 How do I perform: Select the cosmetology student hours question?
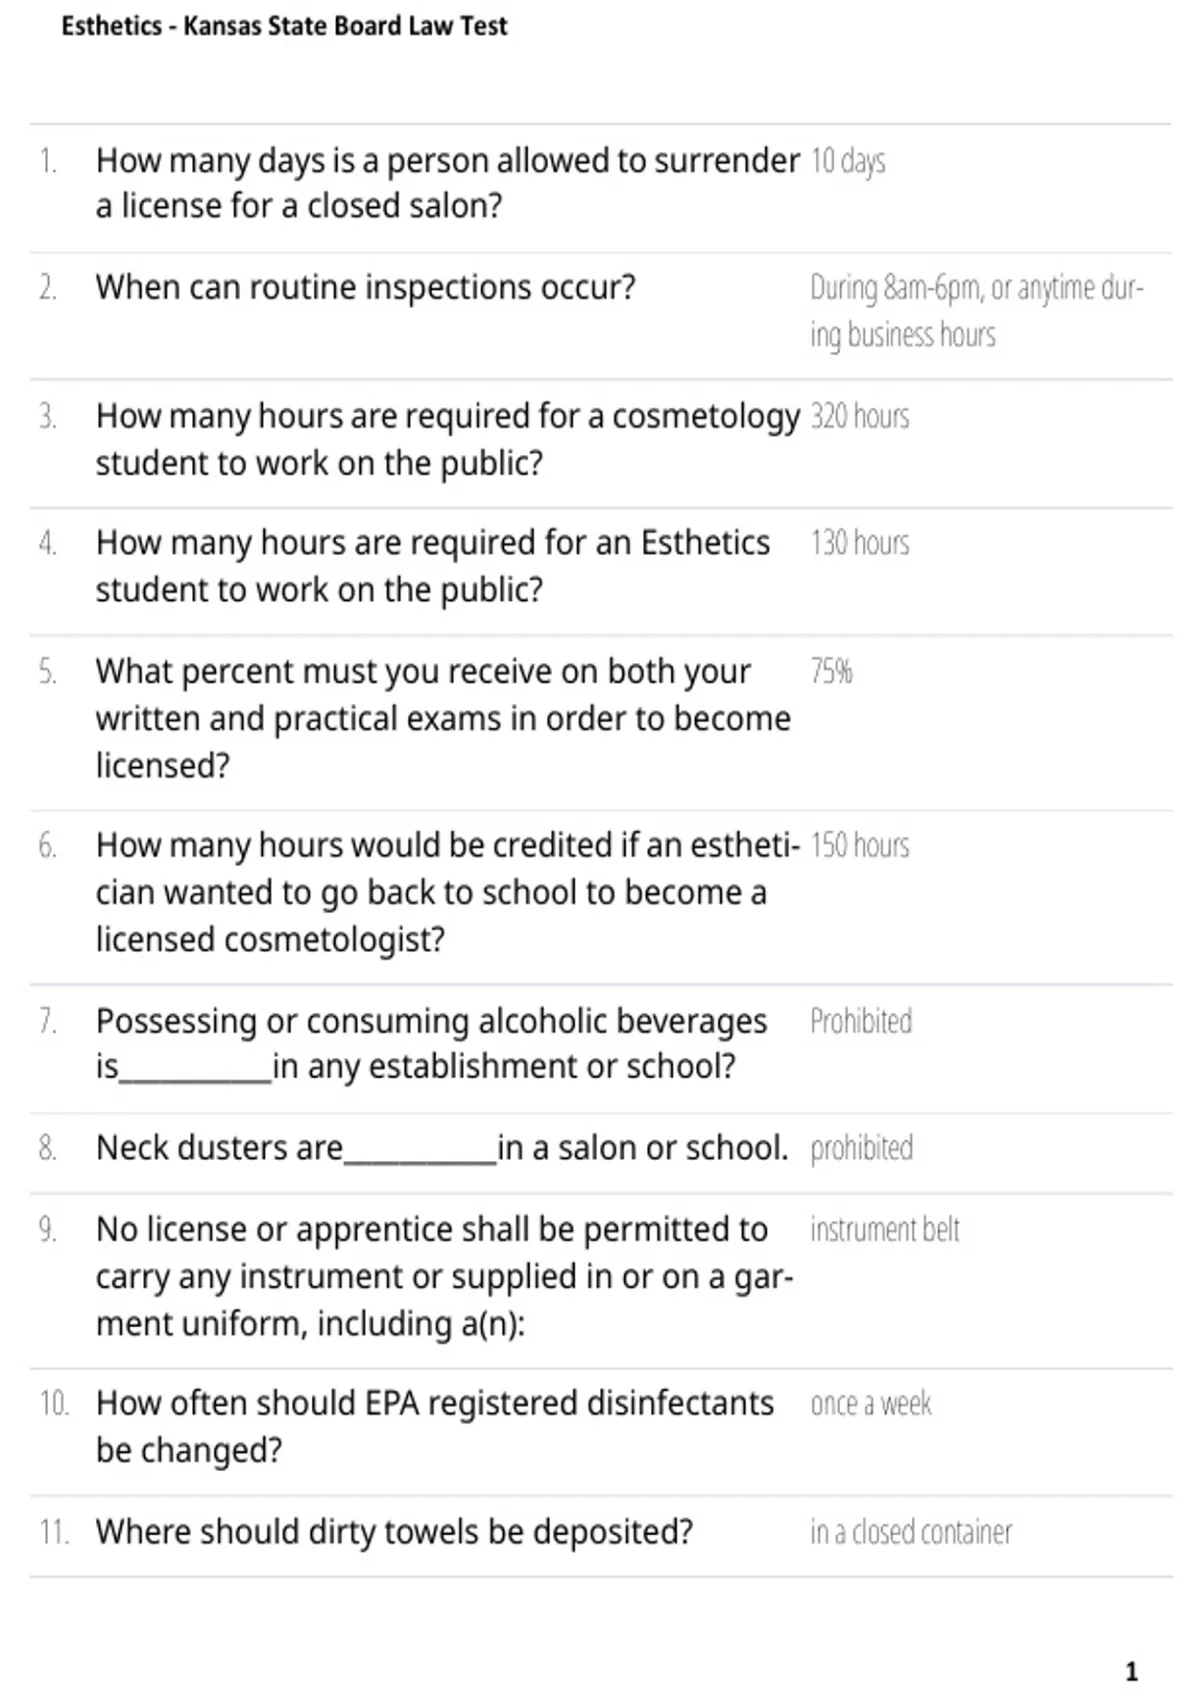coord(447,440)
